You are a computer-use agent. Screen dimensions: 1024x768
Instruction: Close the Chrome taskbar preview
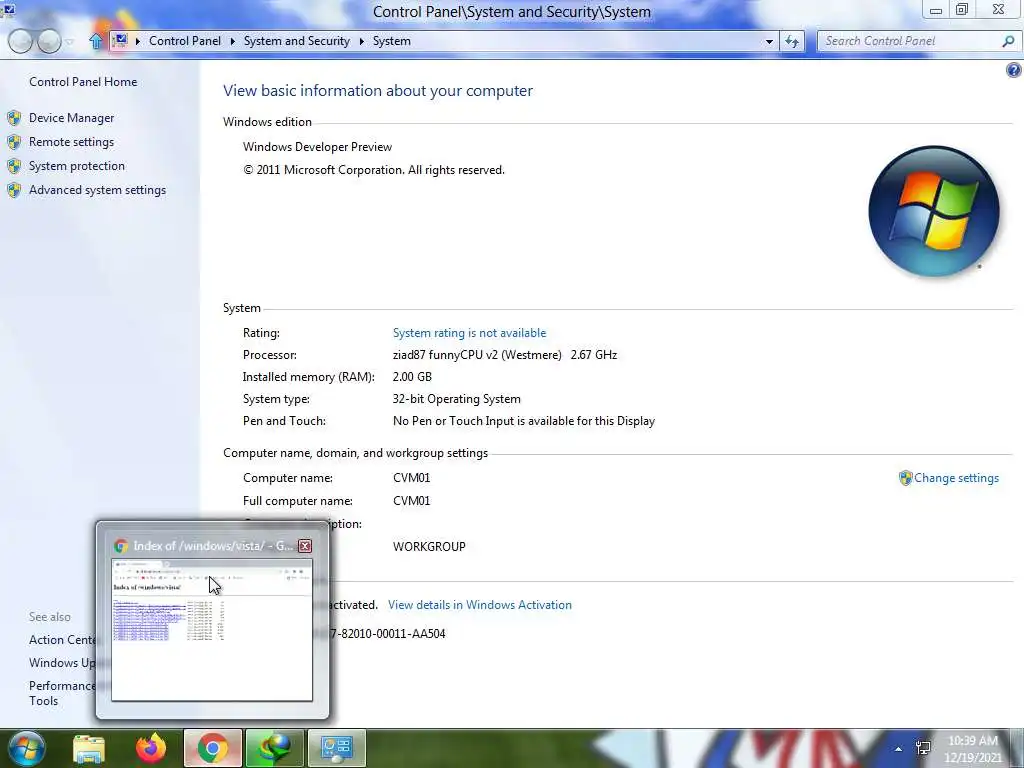(x=305, y=546)
